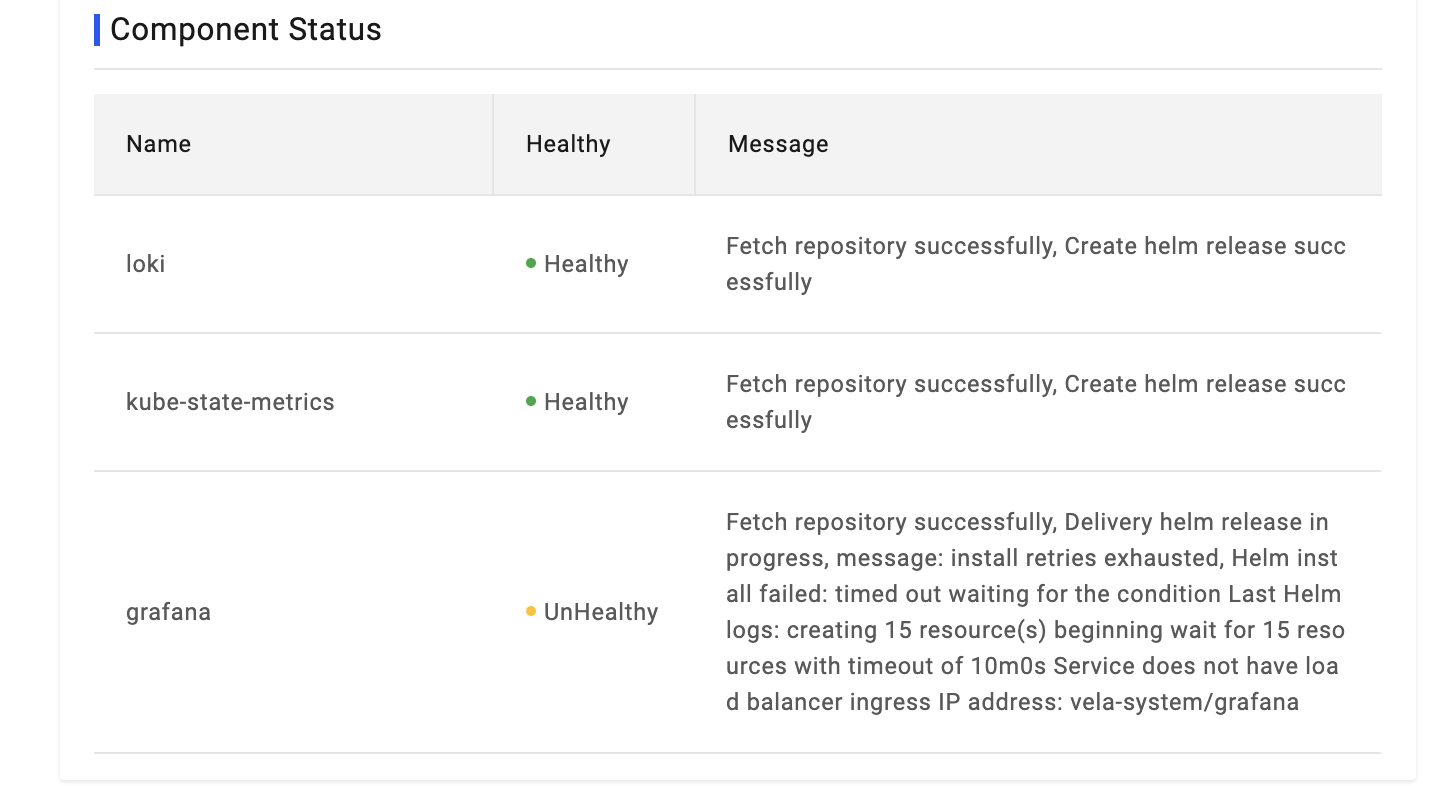
Task: Expand the grafana row for more details
Action: coord(168,611)
